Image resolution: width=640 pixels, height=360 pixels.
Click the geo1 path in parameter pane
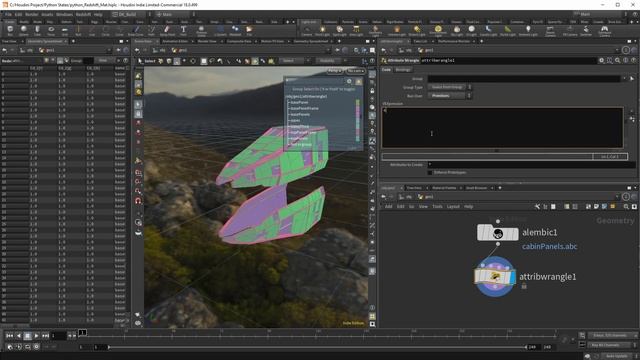coord(427,50)
